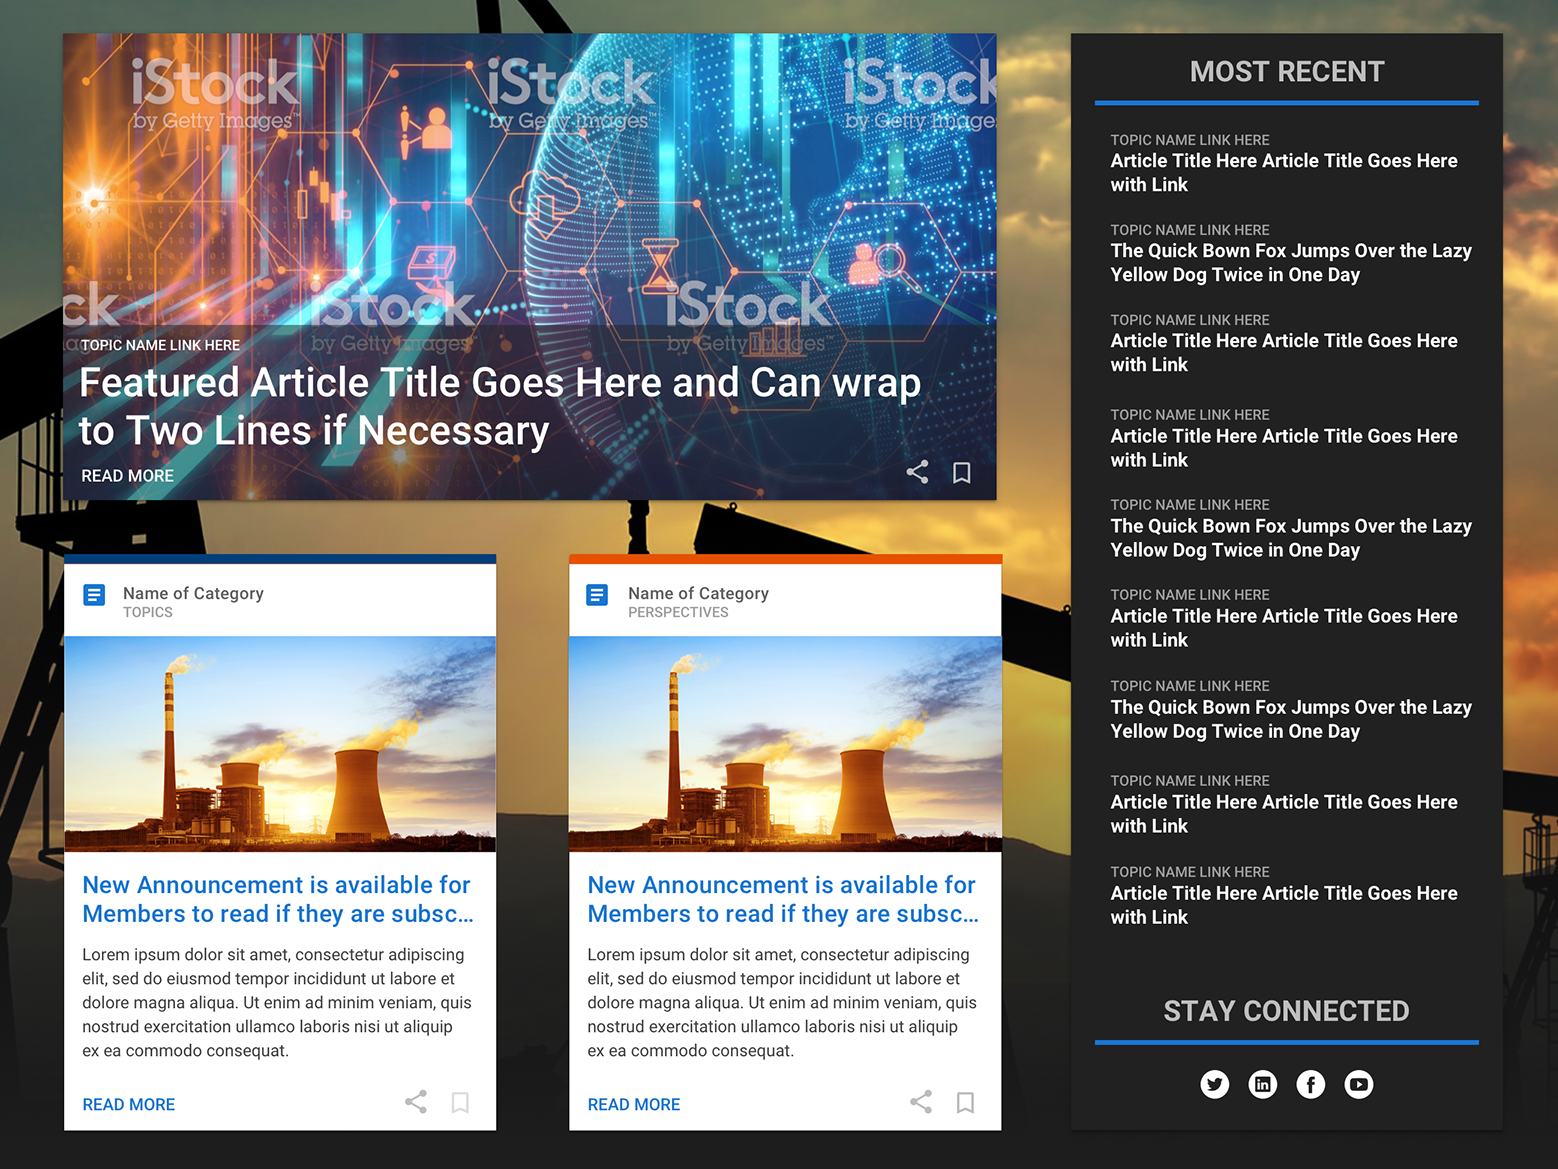
Task: Open seventh Most Recent Quick Bown Fox article
Action: coord(1291,719)
